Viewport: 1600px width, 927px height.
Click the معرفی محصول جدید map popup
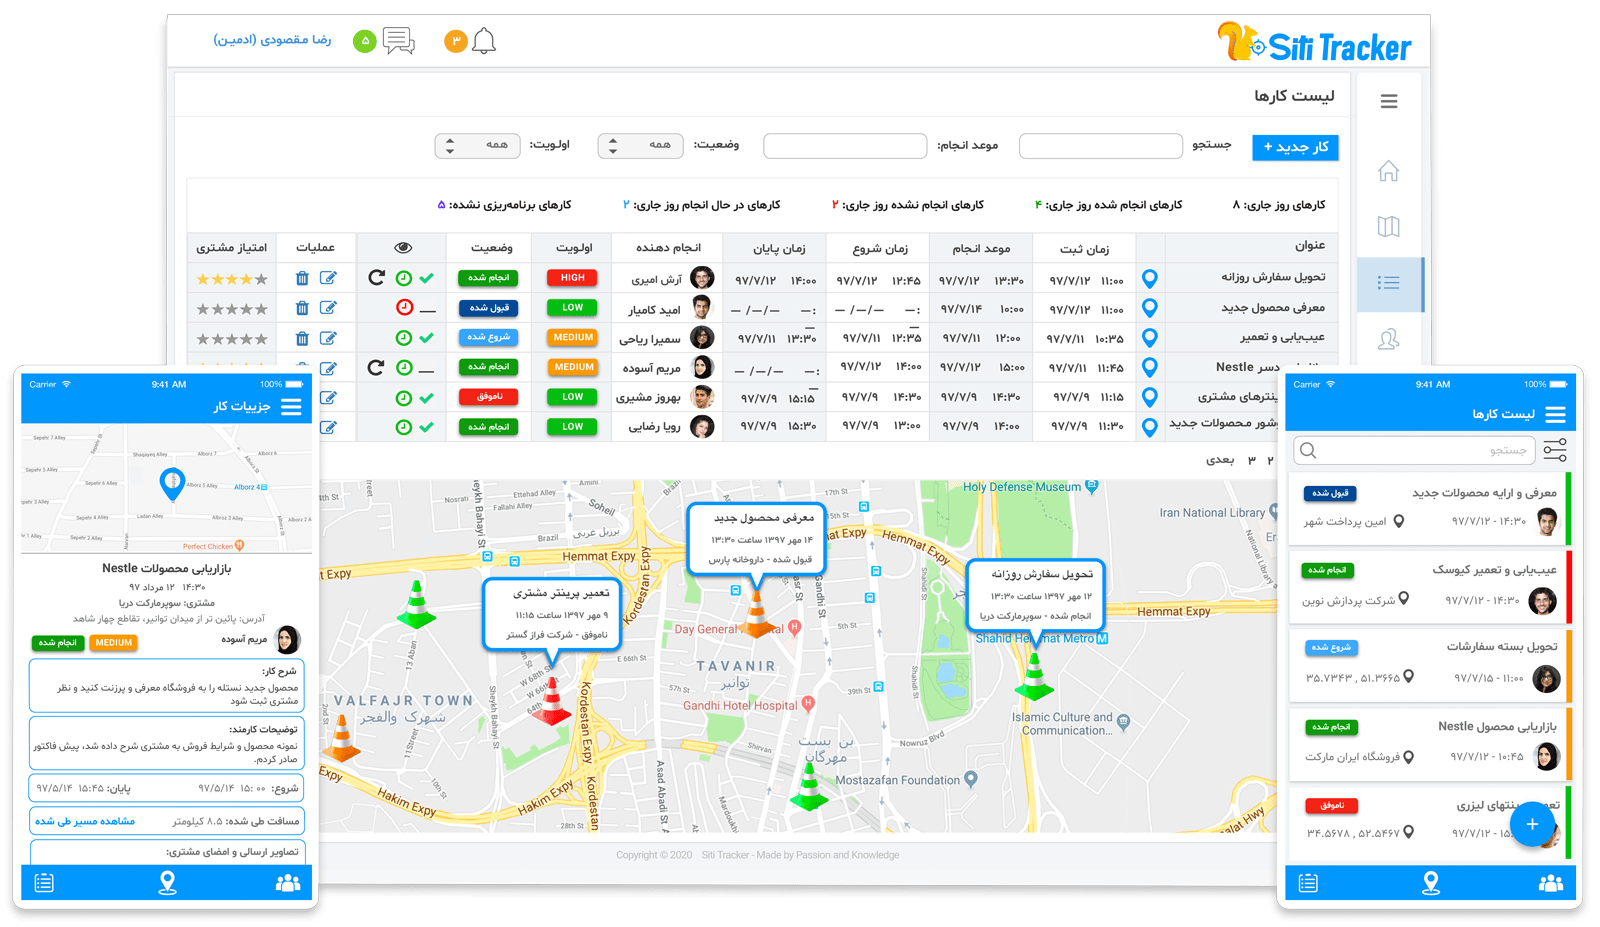[x=757, y=538]
